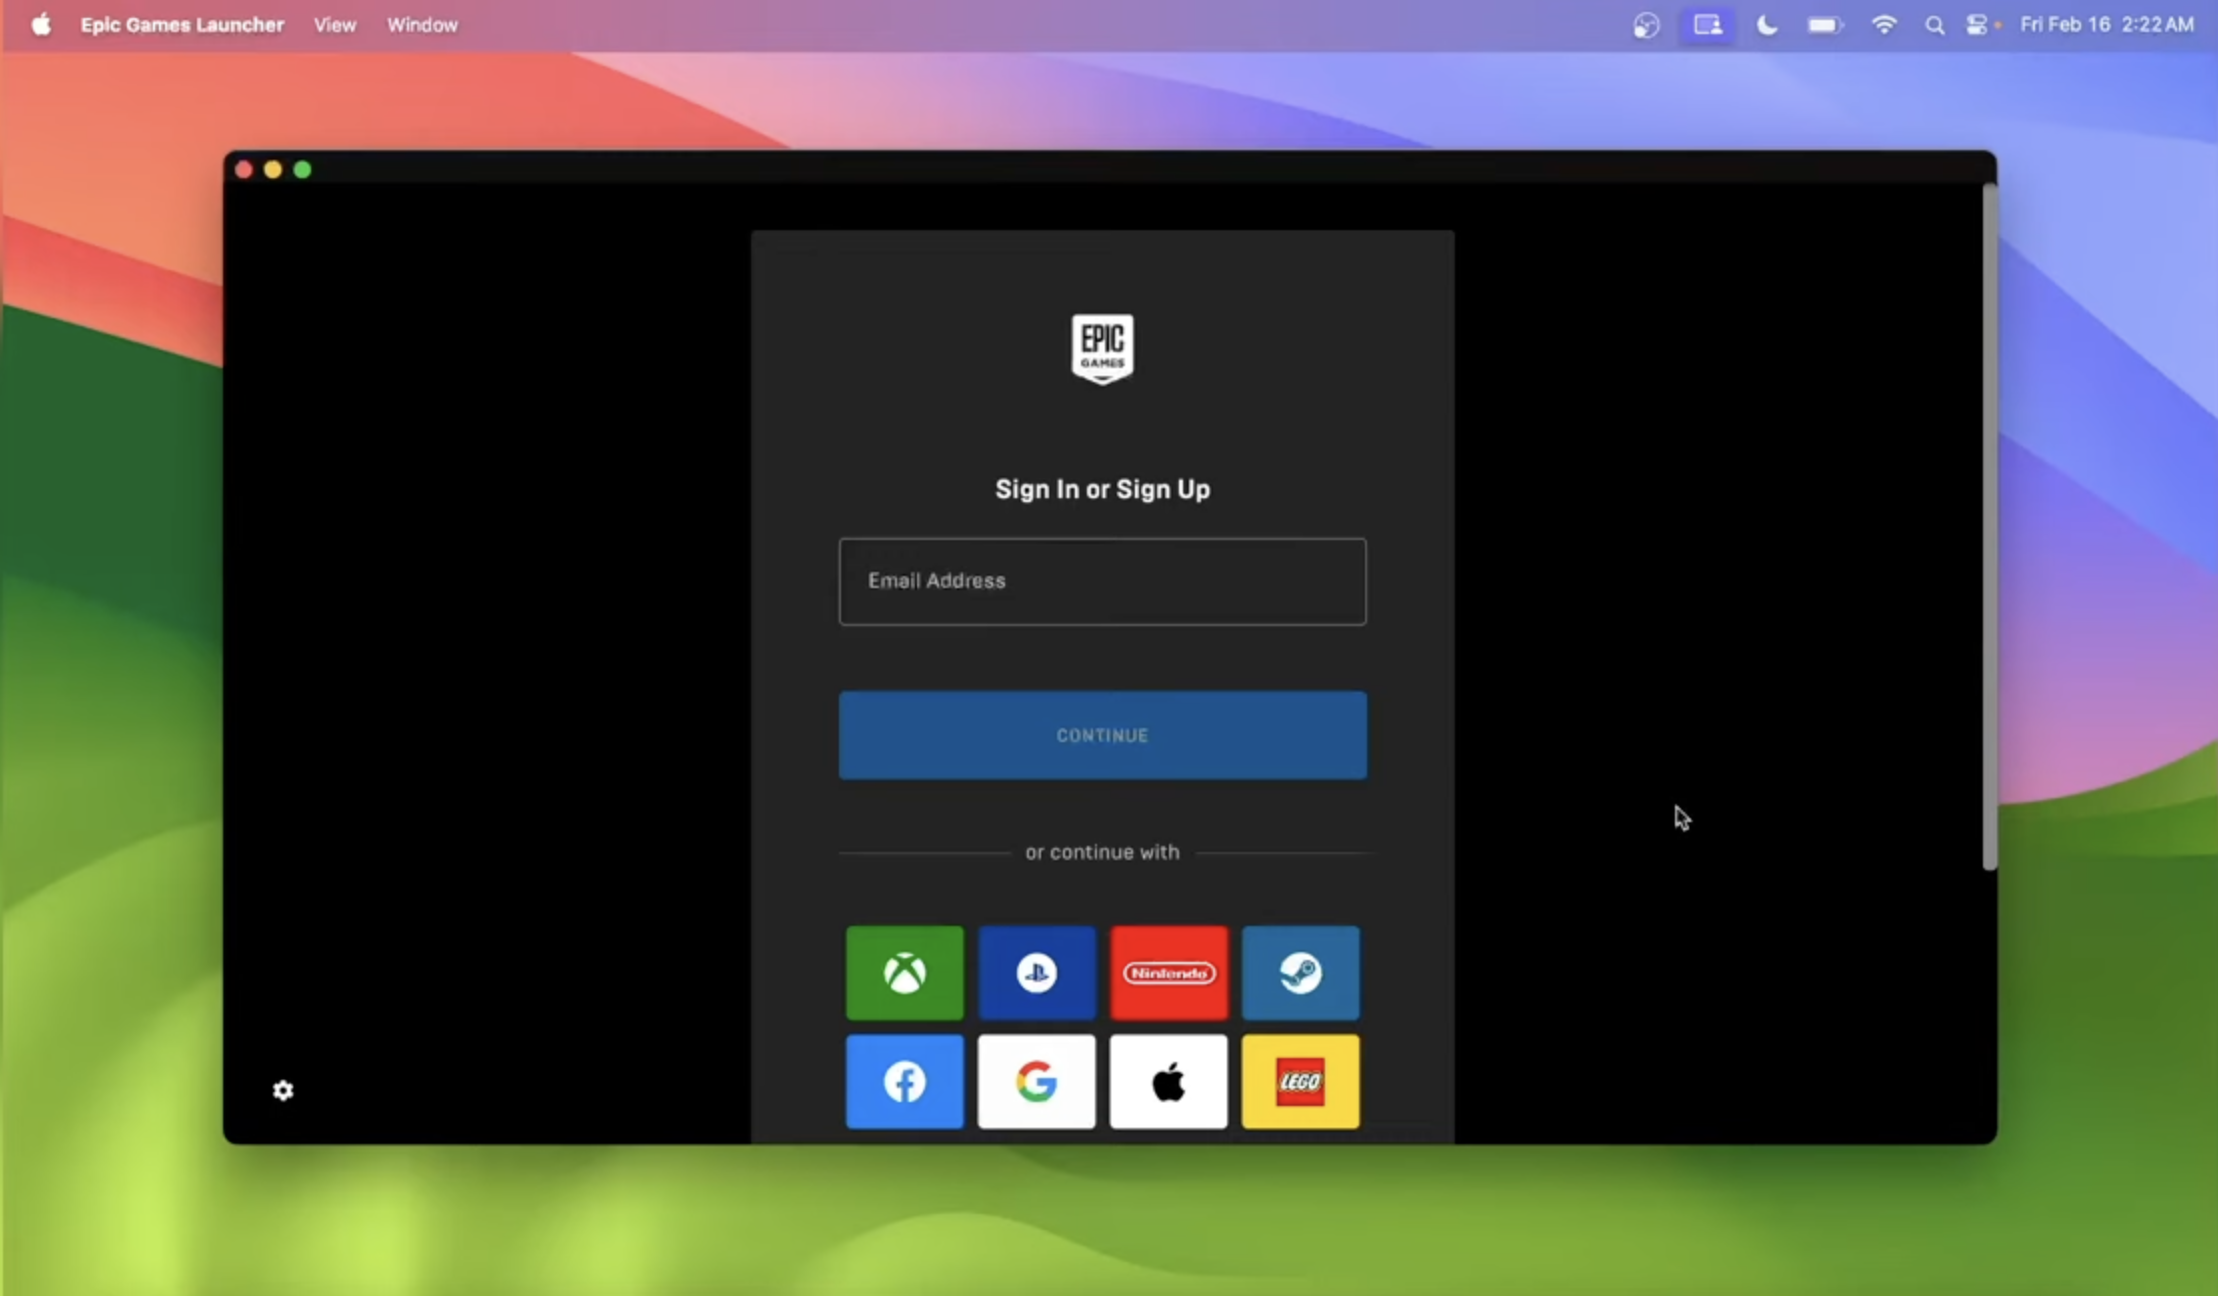Open the Apple menu
The image size is (2218, 1296).
pos(41,25)
